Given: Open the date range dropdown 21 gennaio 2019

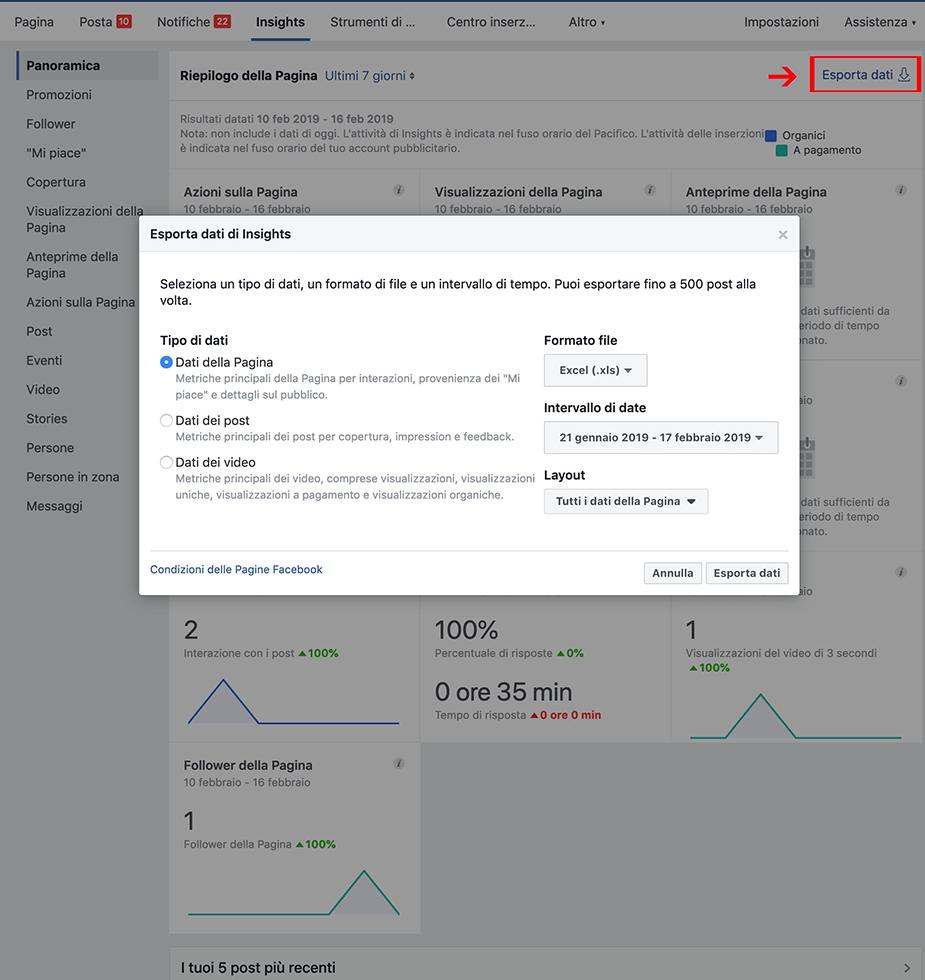Looking at the screenshot, I should coord(661,438).
